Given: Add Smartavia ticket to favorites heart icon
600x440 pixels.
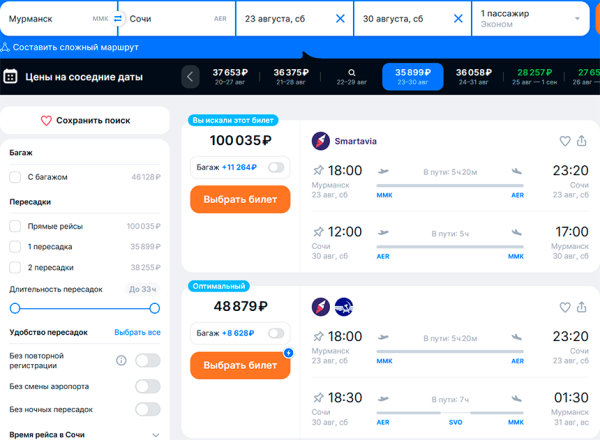Looking at the screenshot, I should 565,141.
